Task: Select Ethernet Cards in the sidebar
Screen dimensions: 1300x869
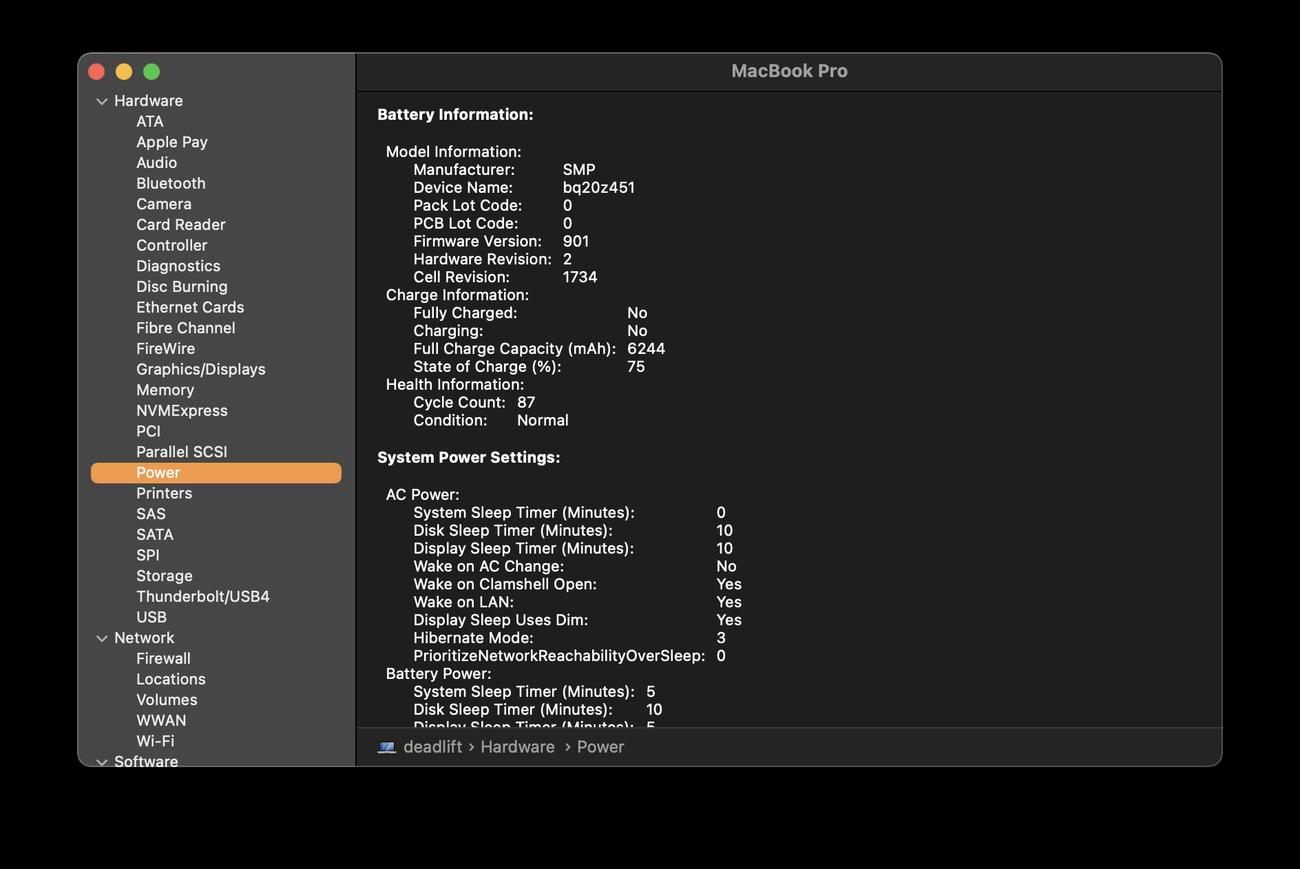Action: [190, 307]
